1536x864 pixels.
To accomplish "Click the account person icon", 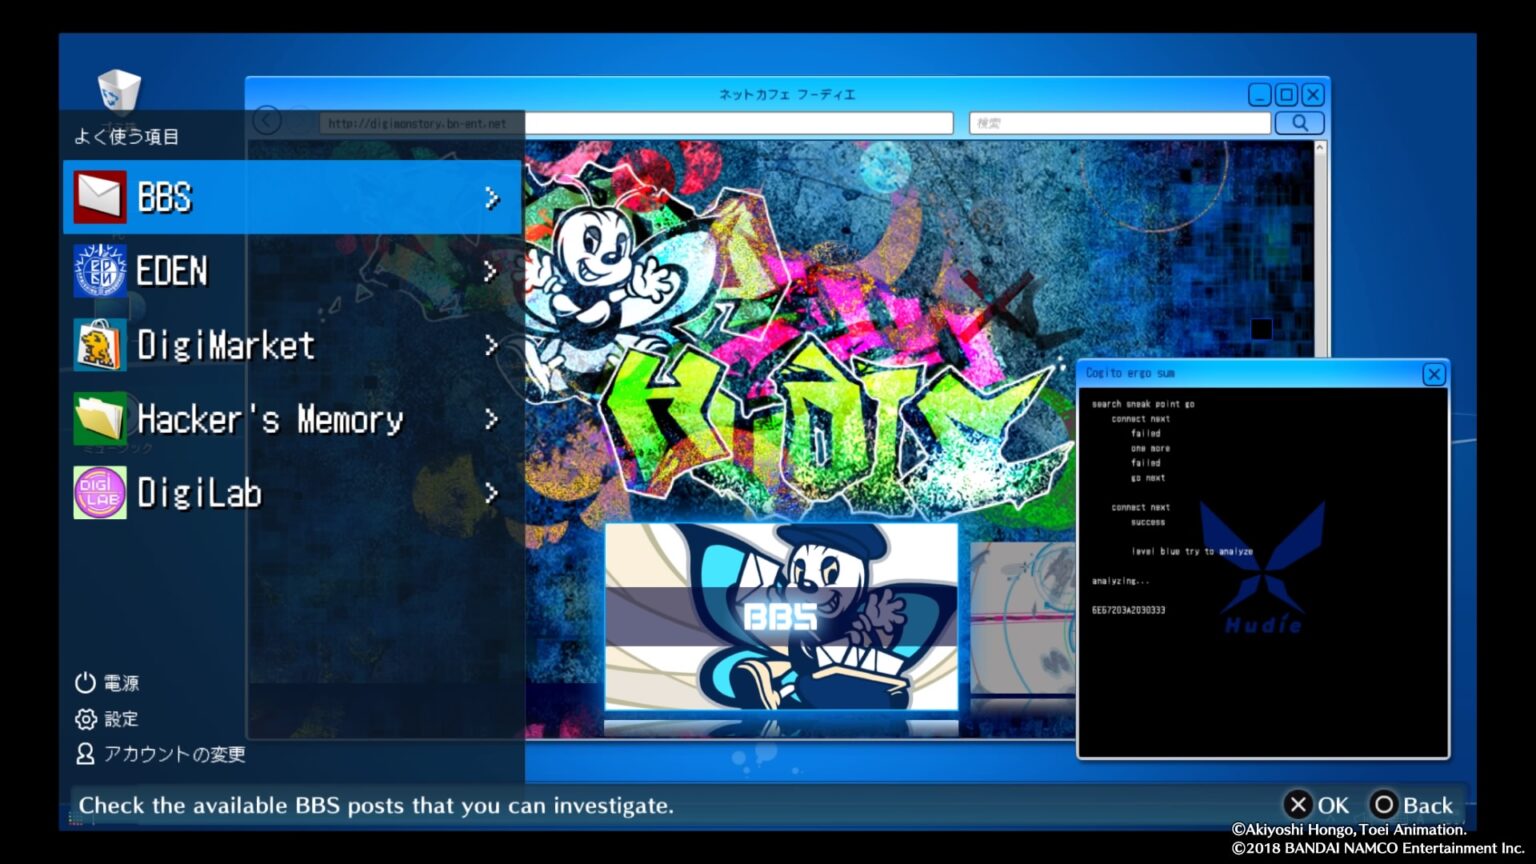I will pyautogui.click(x=85, y=753).
